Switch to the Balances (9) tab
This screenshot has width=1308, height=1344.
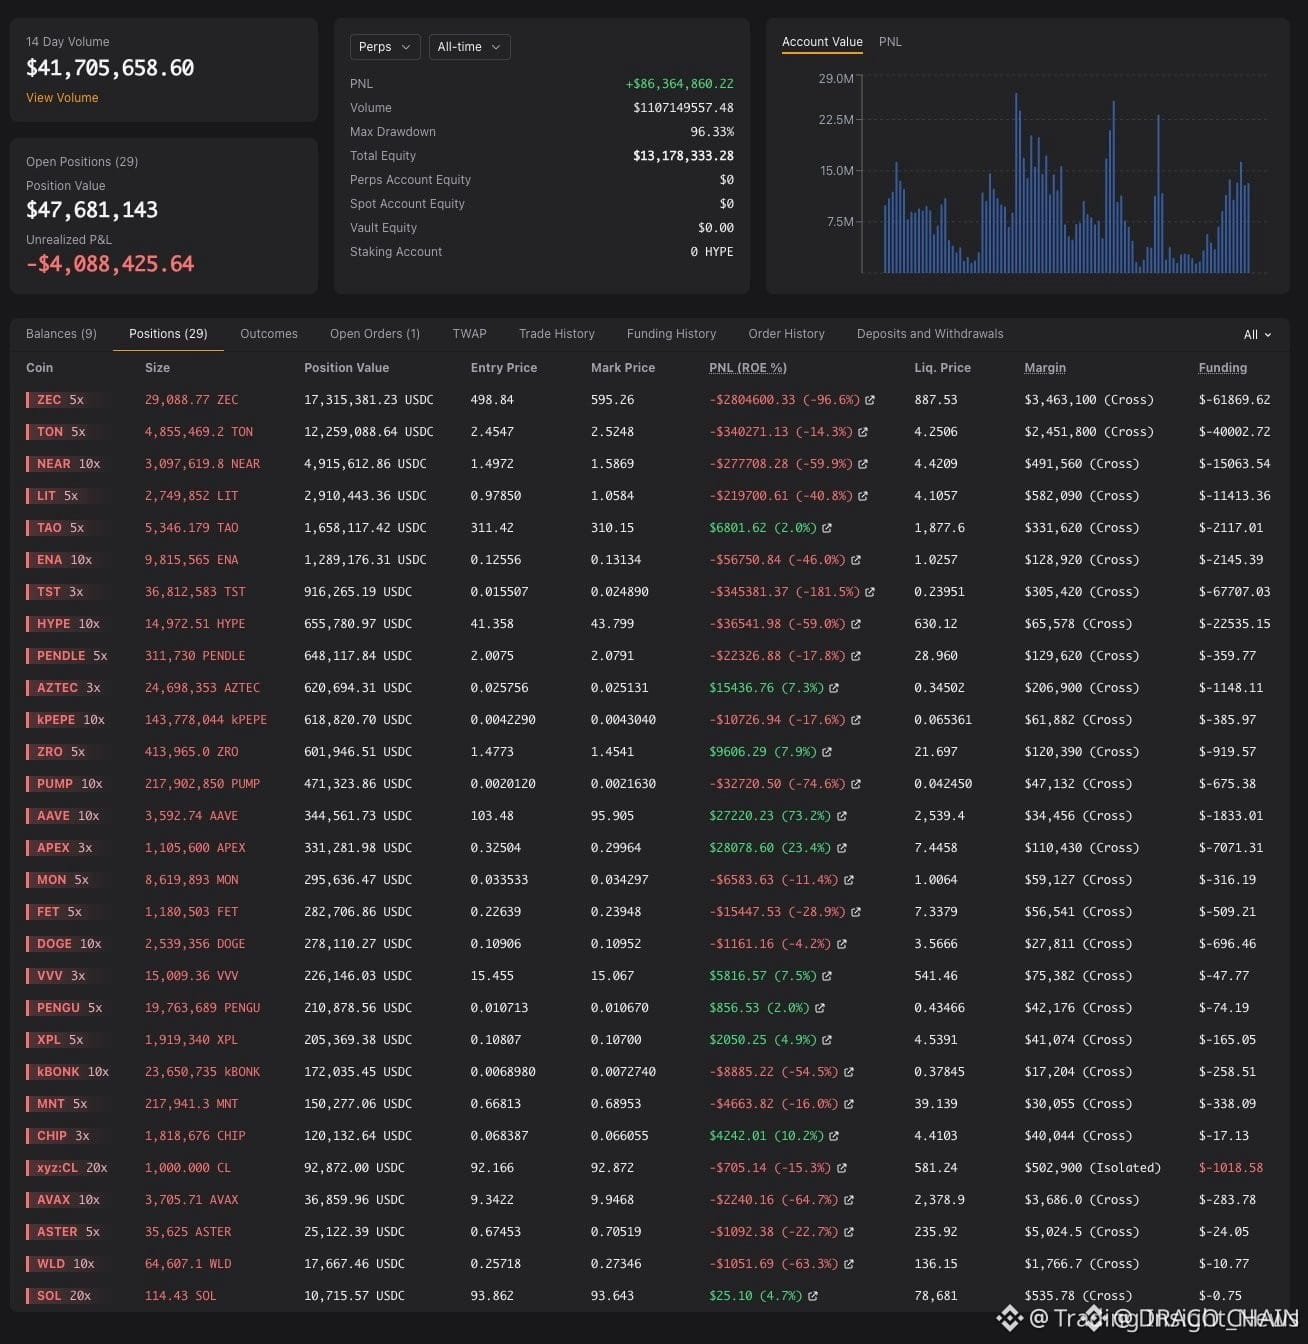(x=61, y=334)
